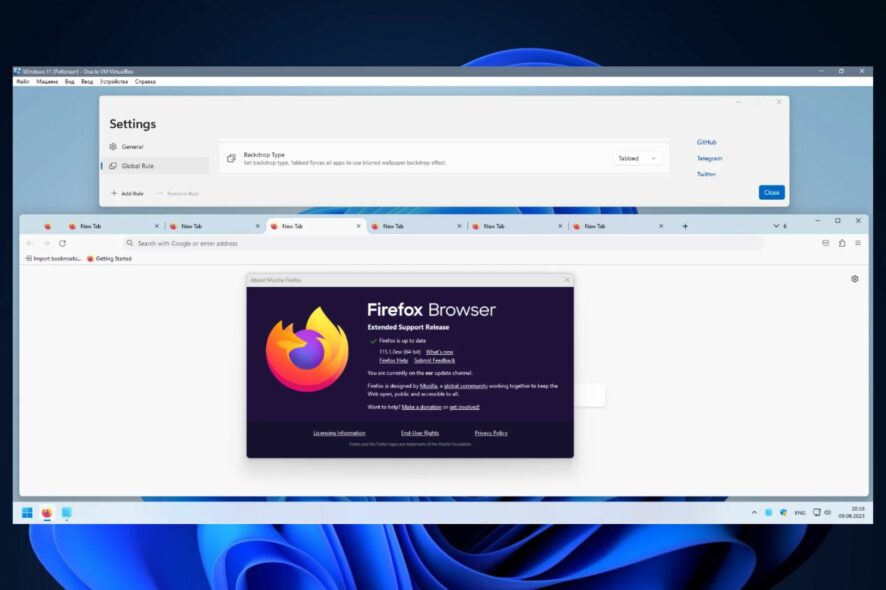Open the Ввод menu in VirtualBox
This screenshot has width=886, height=590.
tap(87, 81)
